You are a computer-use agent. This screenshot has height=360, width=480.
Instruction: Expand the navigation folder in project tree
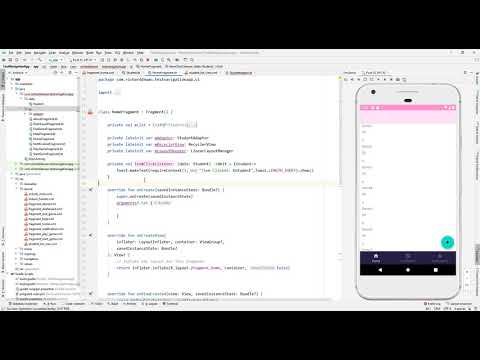click(17, 259)
